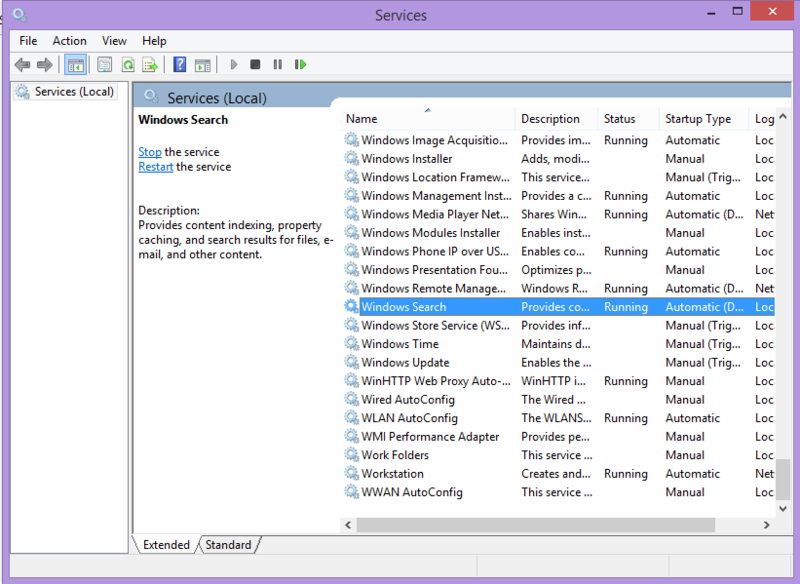
Task: Sort by the Name column header
Action: 428,119
